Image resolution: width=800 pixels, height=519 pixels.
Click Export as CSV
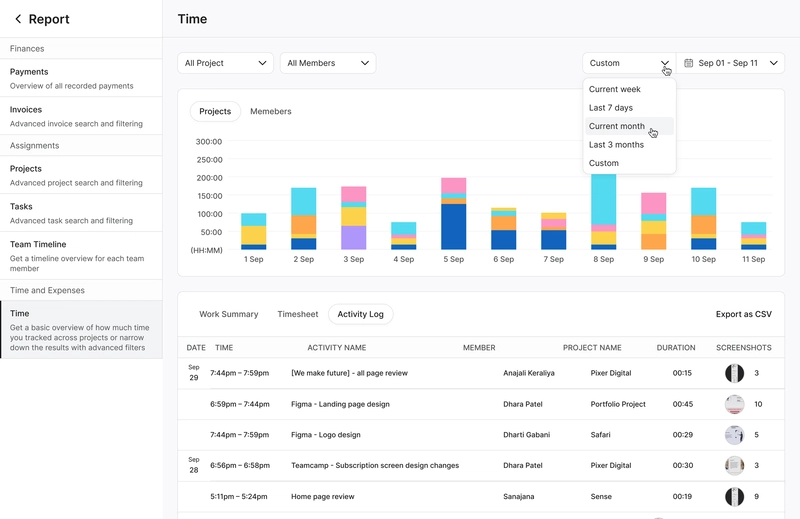[744, 314]
